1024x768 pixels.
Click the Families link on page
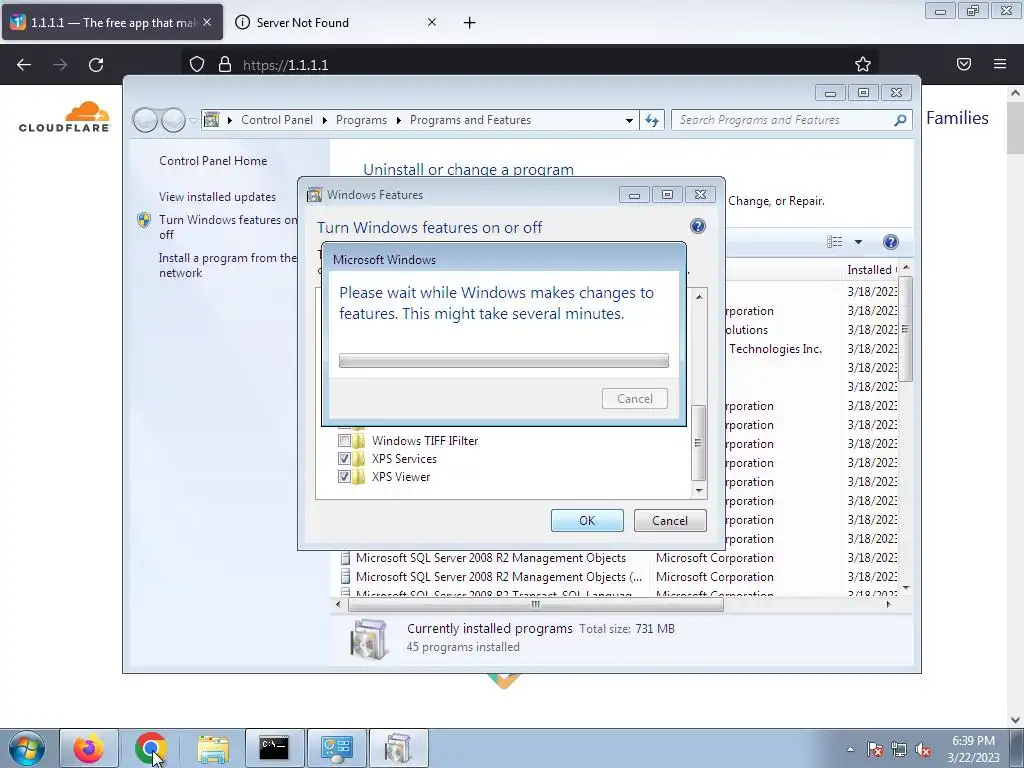[957, 118]
